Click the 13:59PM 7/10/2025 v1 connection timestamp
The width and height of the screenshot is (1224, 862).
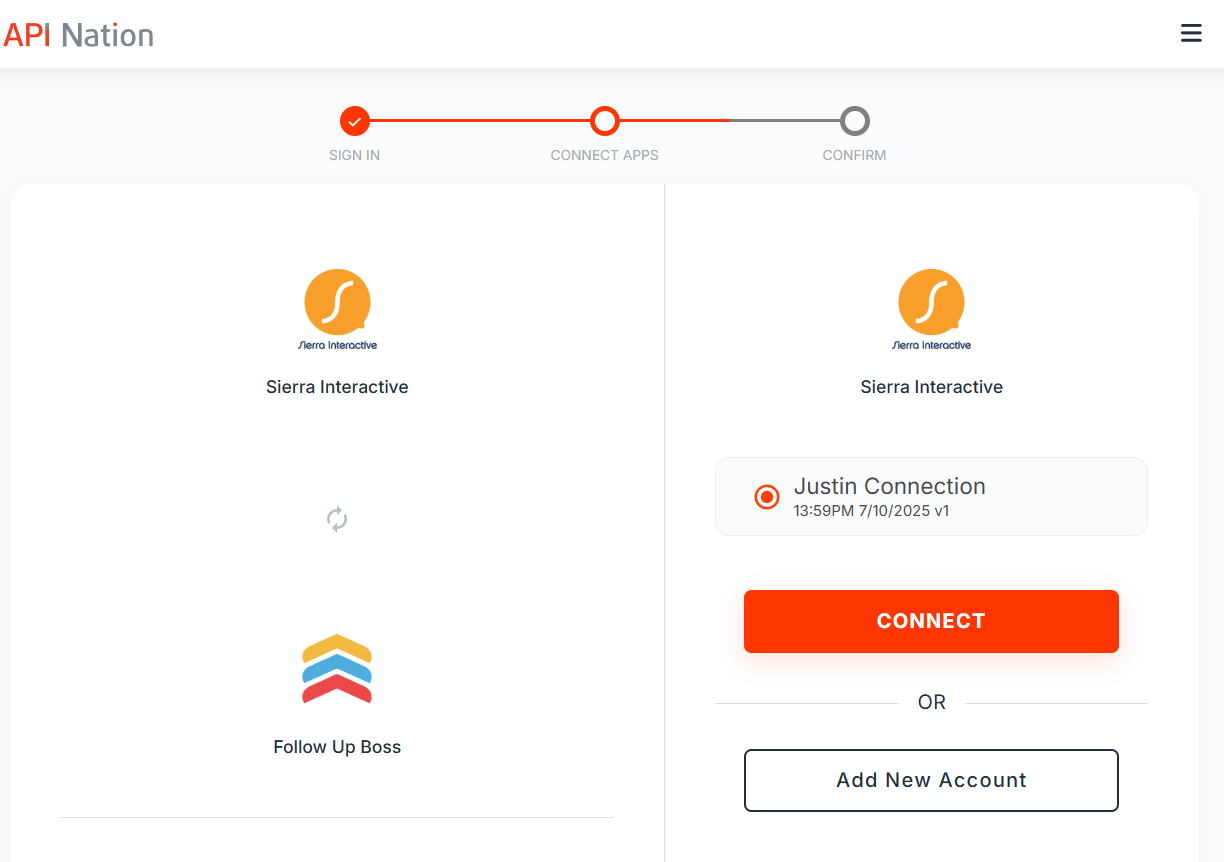[871, 511]
